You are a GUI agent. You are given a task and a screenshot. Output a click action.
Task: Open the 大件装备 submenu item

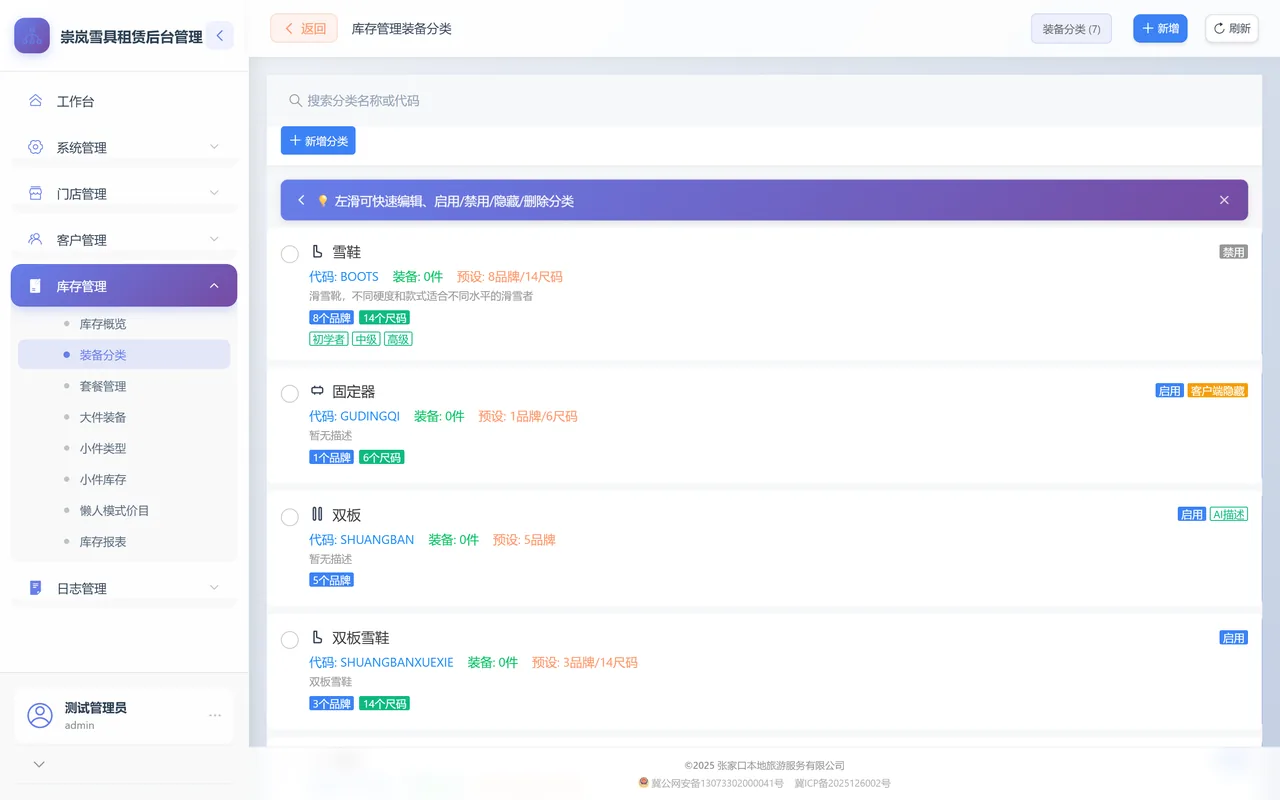124,417
